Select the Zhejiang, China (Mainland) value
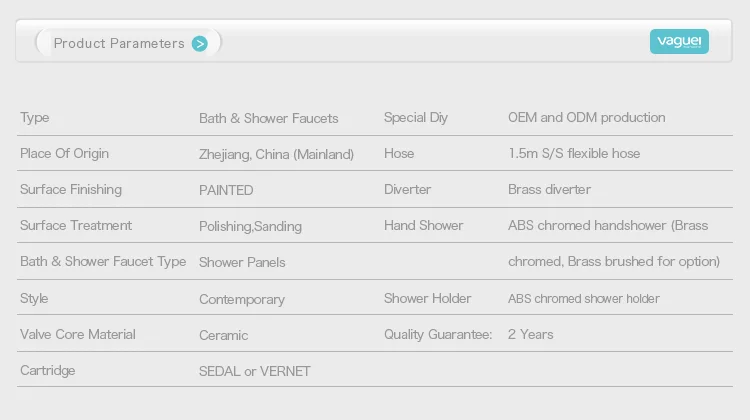Image resolution: width=750 pixels, height=420 pixels. pyautogui.click(x=276, y=154)
